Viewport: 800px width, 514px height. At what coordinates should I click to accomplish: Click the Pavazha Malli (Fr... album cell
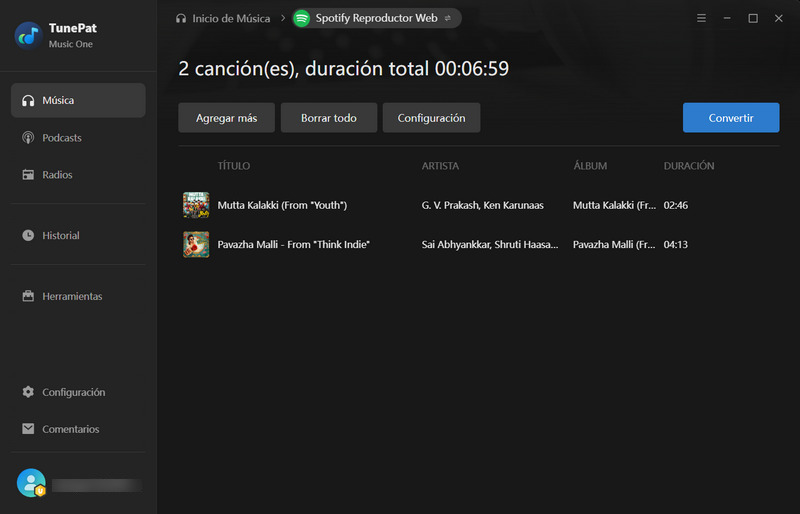614,244
